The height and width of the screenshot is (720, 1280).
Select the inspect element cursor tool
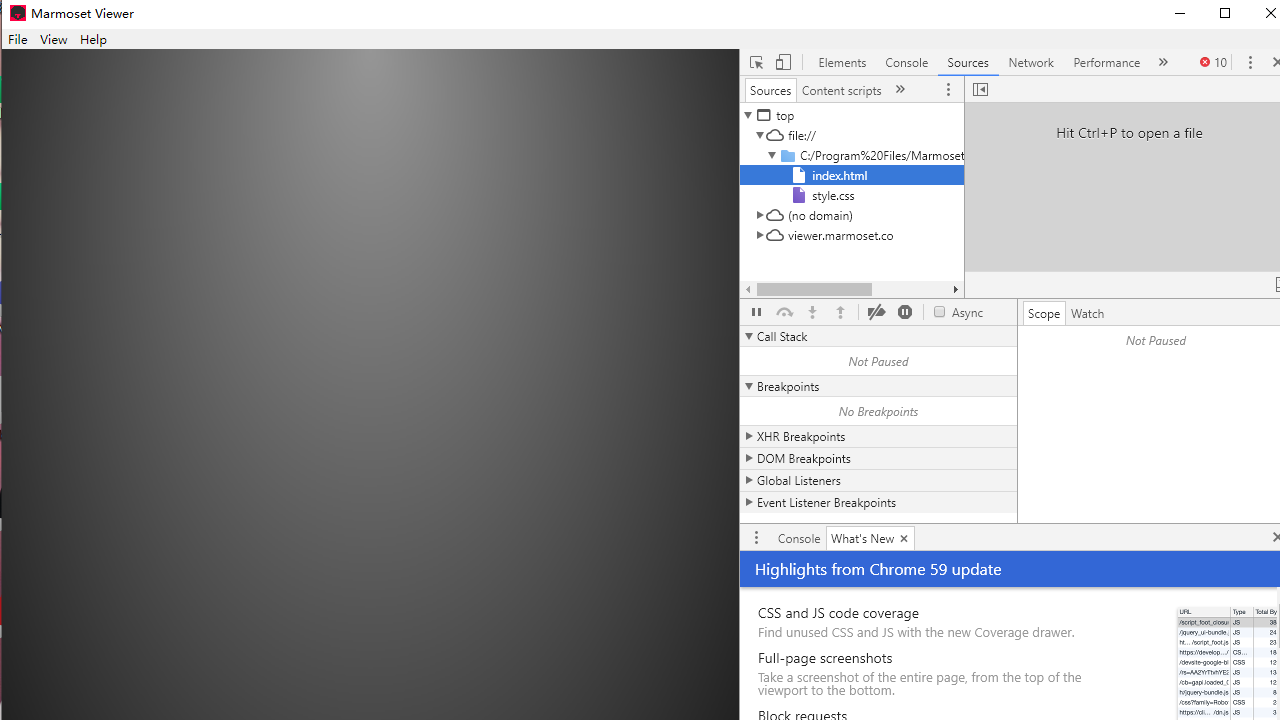pos(756,62)
